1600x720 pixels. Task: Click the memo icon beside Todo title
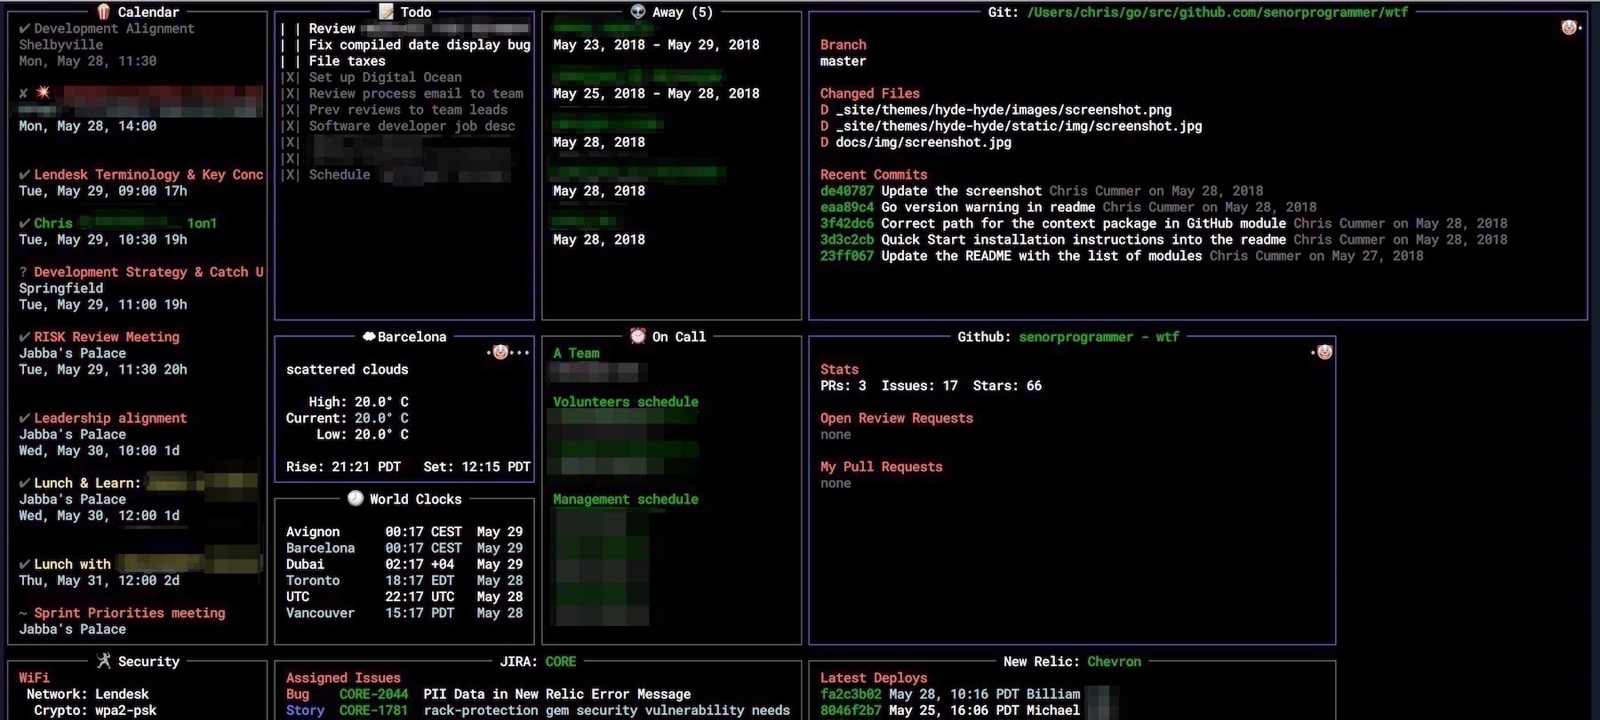386,12
